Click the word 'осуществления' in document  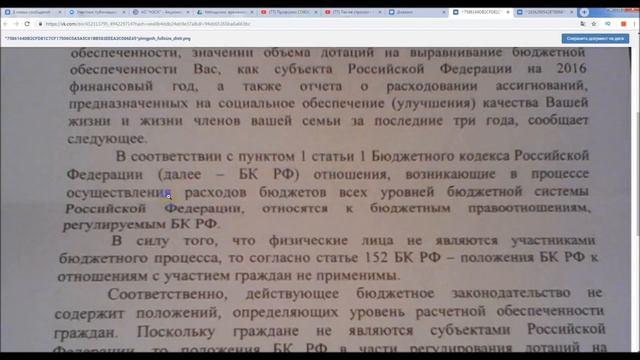click(x=119, y=192)
